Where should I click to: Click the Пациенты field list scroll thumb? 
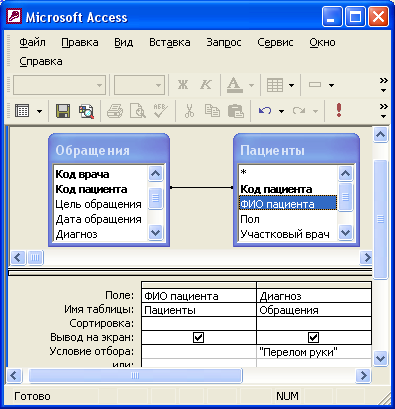[345, 197]
